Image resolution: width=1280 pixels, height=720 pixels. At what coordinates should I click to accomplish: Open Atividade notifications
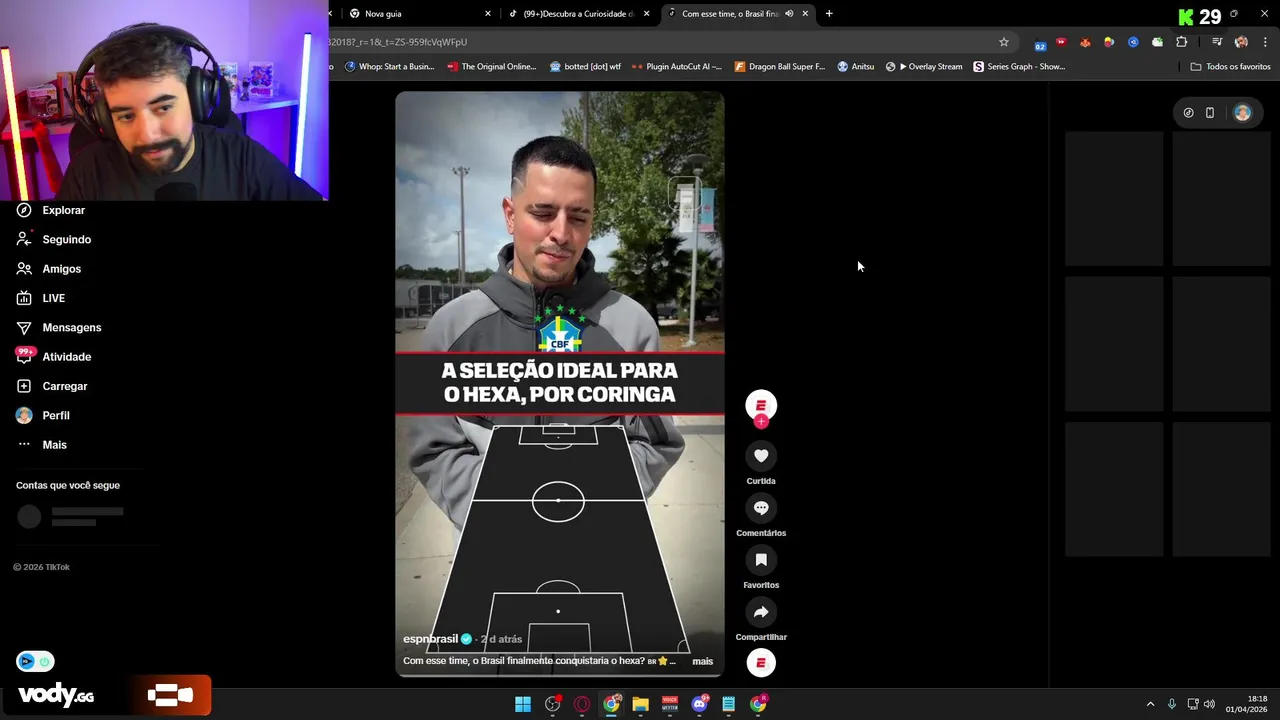coord(54,357)
